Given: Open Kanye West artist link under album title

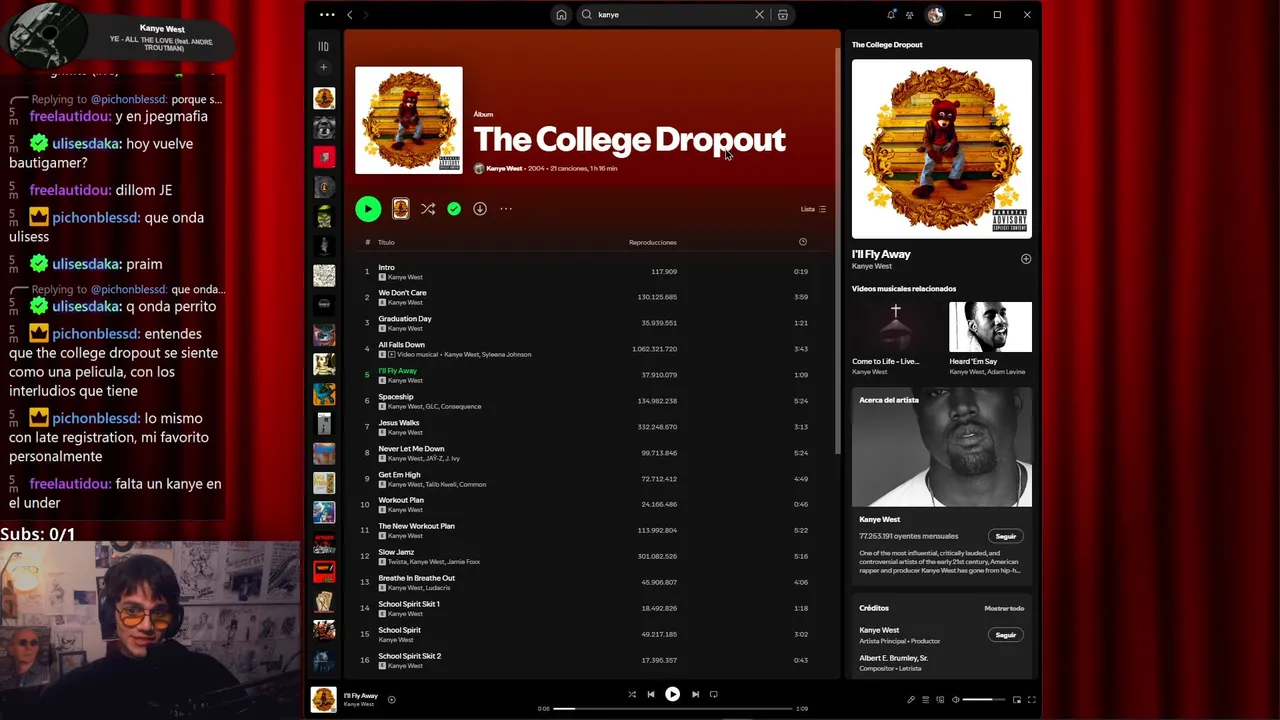Looking at the screenshot, I should [504, 168].
